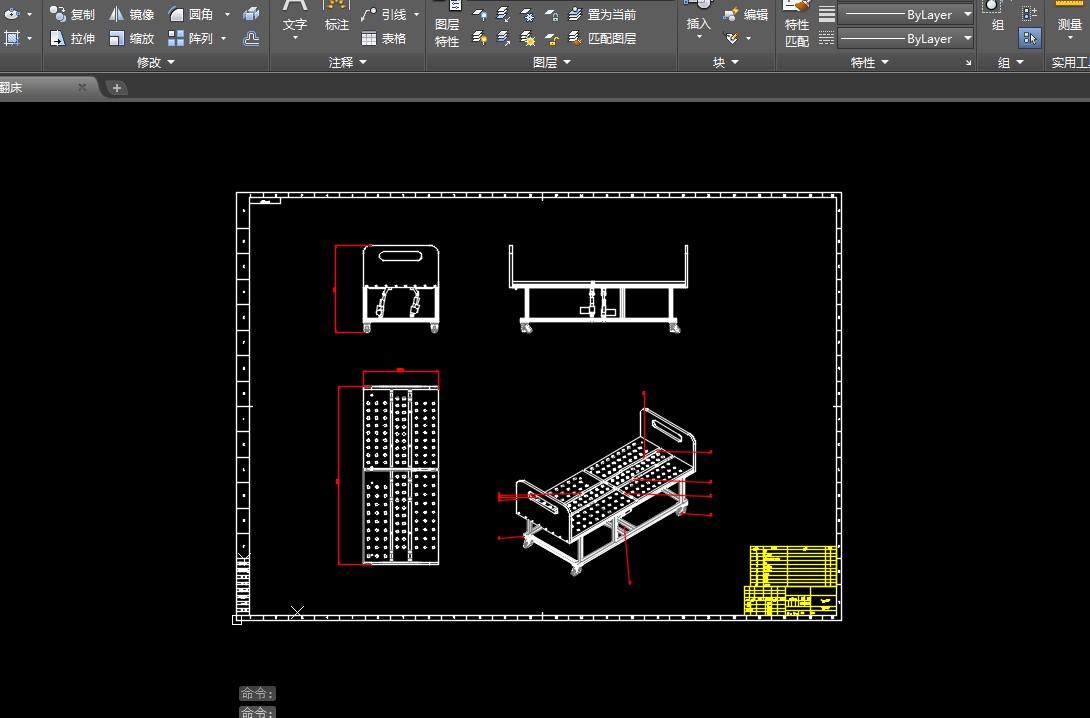Click Match Properties (特性匹配) tool
The height and width of the screenshot is (718, 1090).
pos(797,24)
